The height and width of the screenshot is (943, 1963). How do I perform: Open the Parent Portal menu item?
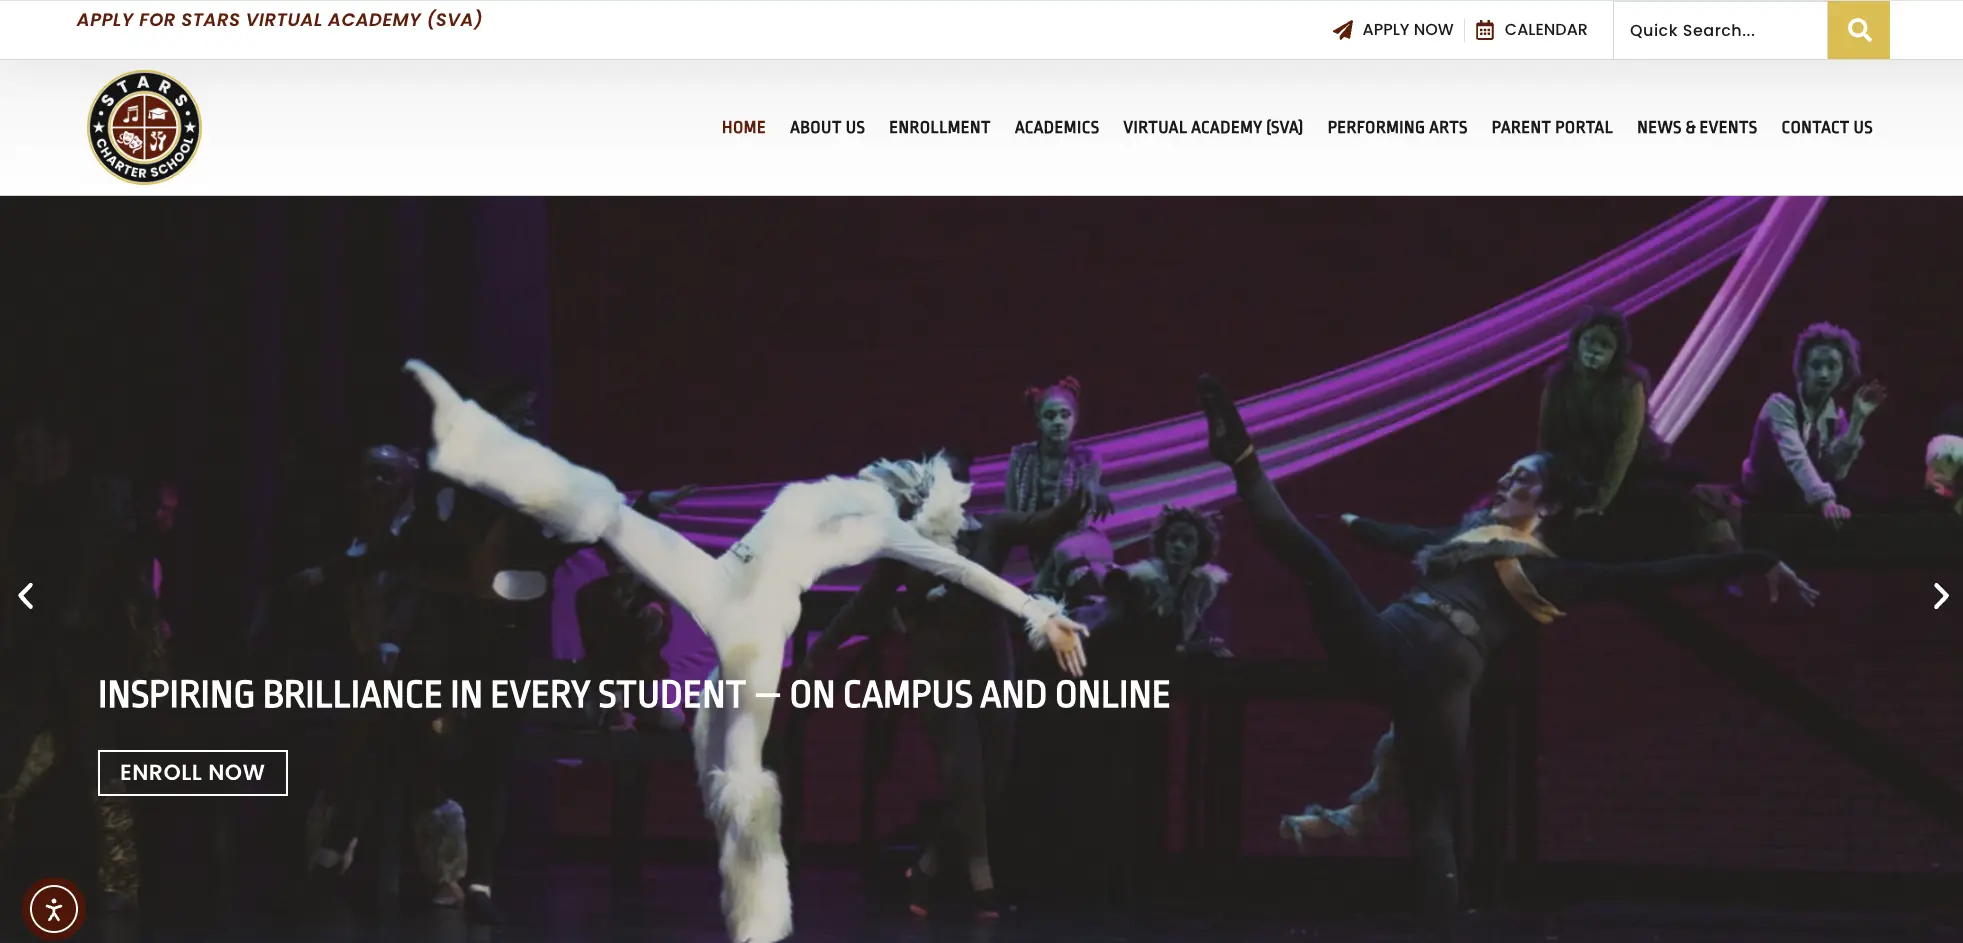(1551, 127)
